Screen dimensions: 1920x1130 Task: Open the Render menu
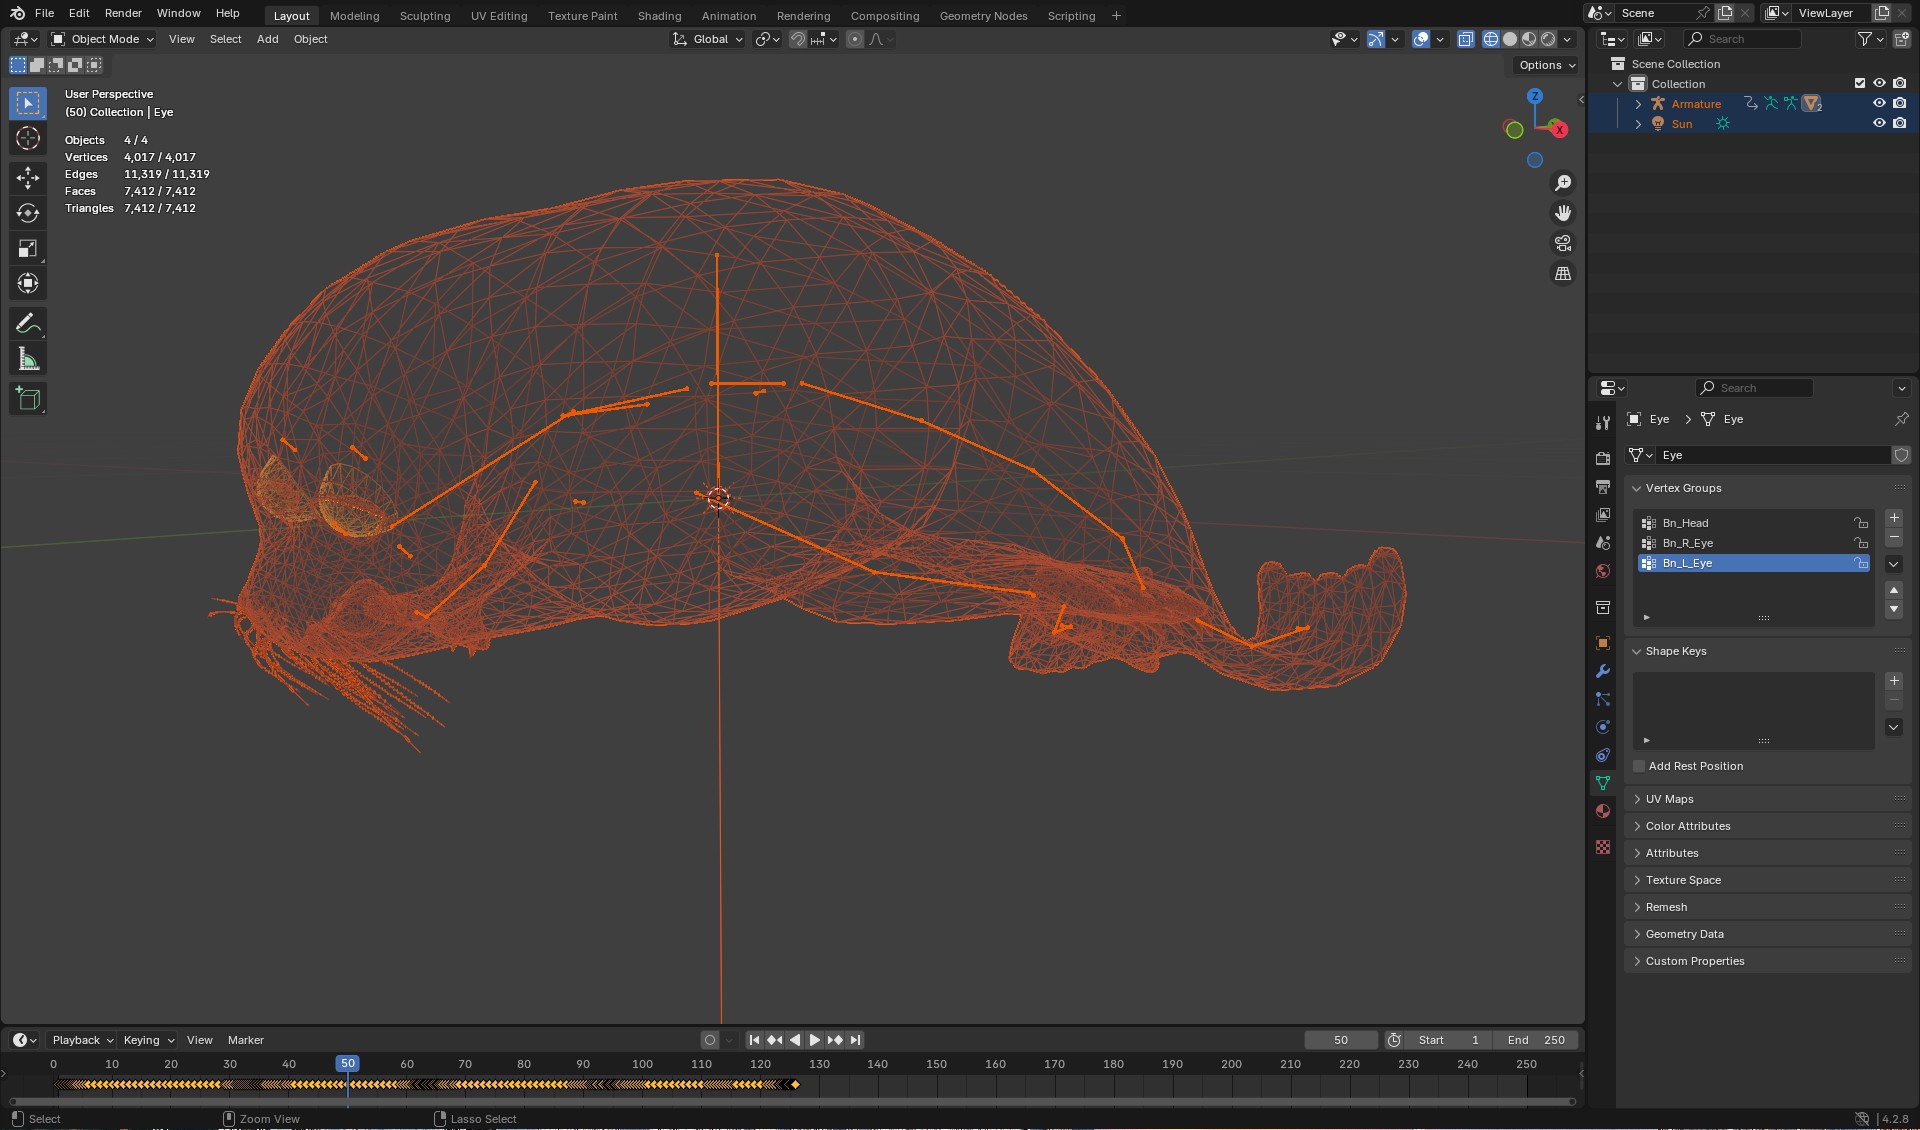coord(123,13)
